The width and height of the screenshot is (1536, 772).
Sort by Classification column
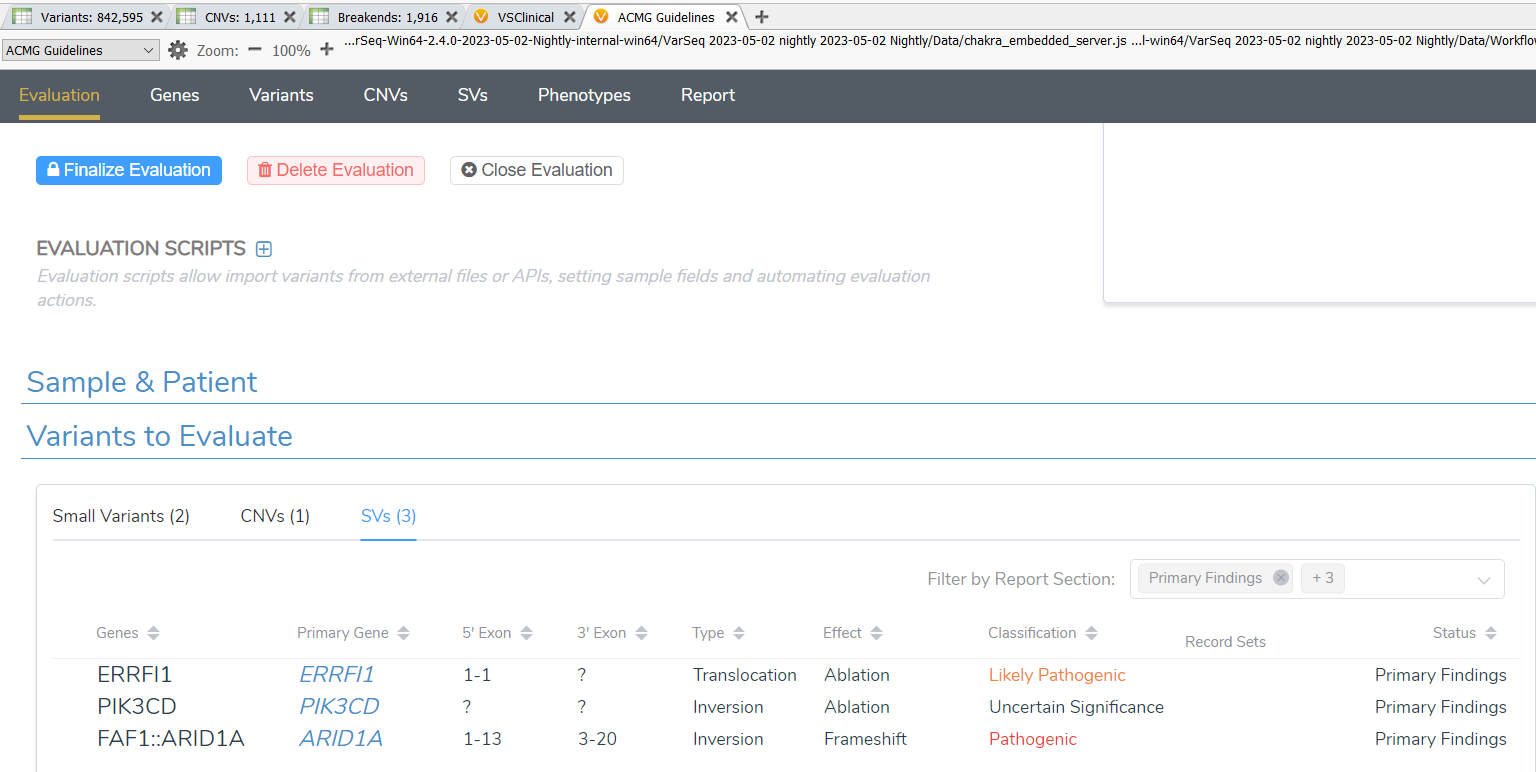tap(1091, 633)
